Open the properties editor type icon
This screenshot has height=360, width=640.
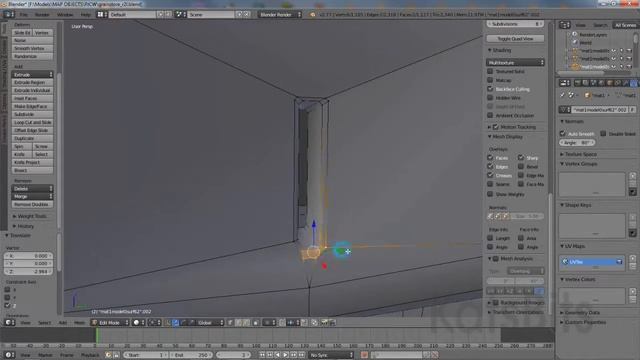(564, 83)
